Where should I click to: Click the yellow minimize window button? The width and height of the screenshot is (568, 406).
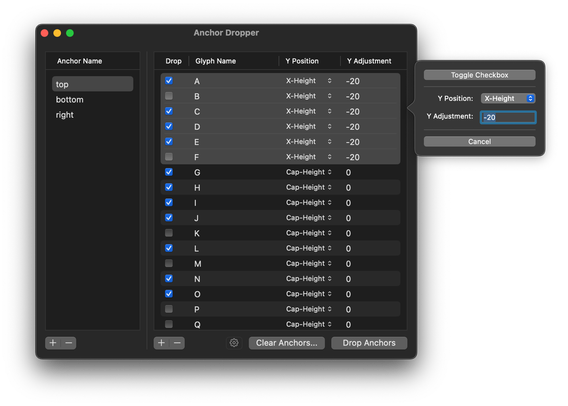point(57,33)
